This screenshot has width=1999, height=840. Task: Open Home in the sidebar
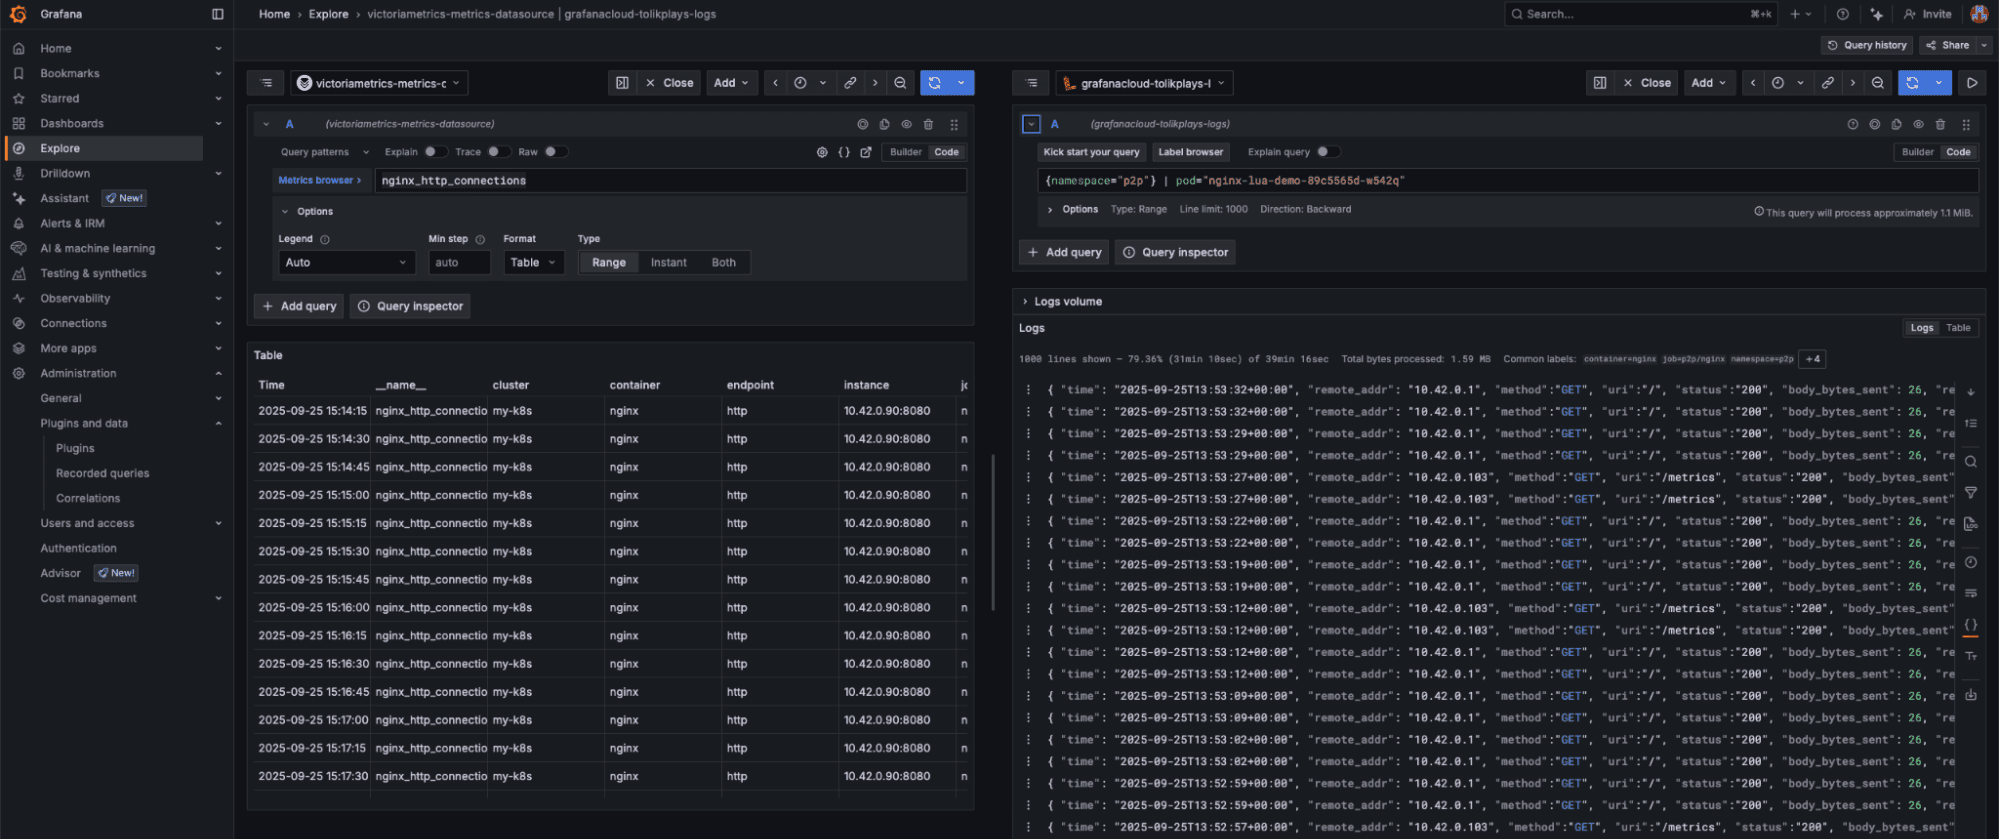[x=56, y=48]
